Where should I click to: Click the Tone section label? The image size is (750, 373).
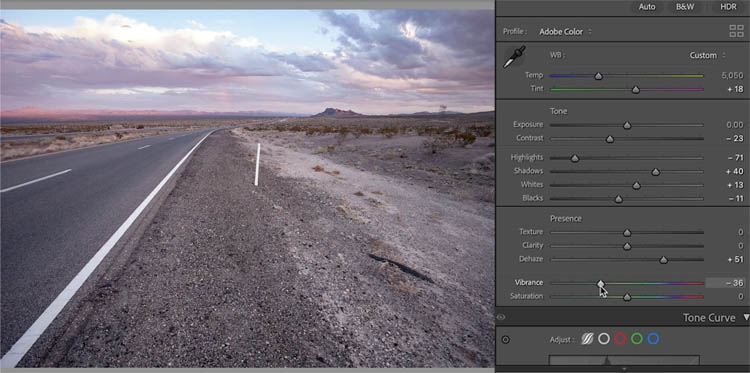[x=558, y=111]
